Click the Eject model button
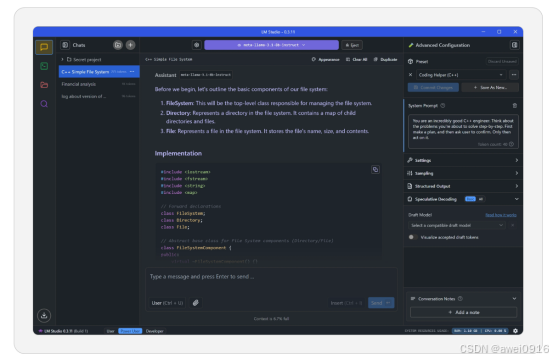 tap(352, 45)
